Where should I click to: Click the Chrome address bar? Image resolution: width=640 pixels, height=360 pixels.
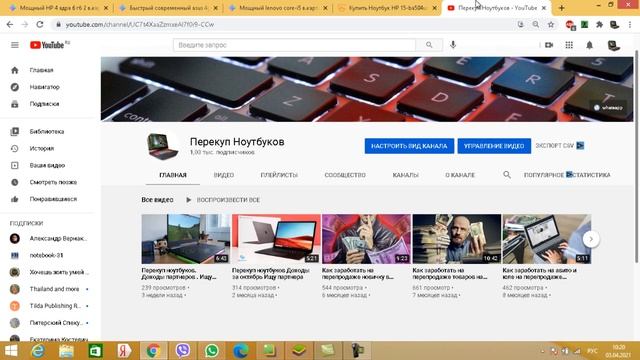click(286, 24)
